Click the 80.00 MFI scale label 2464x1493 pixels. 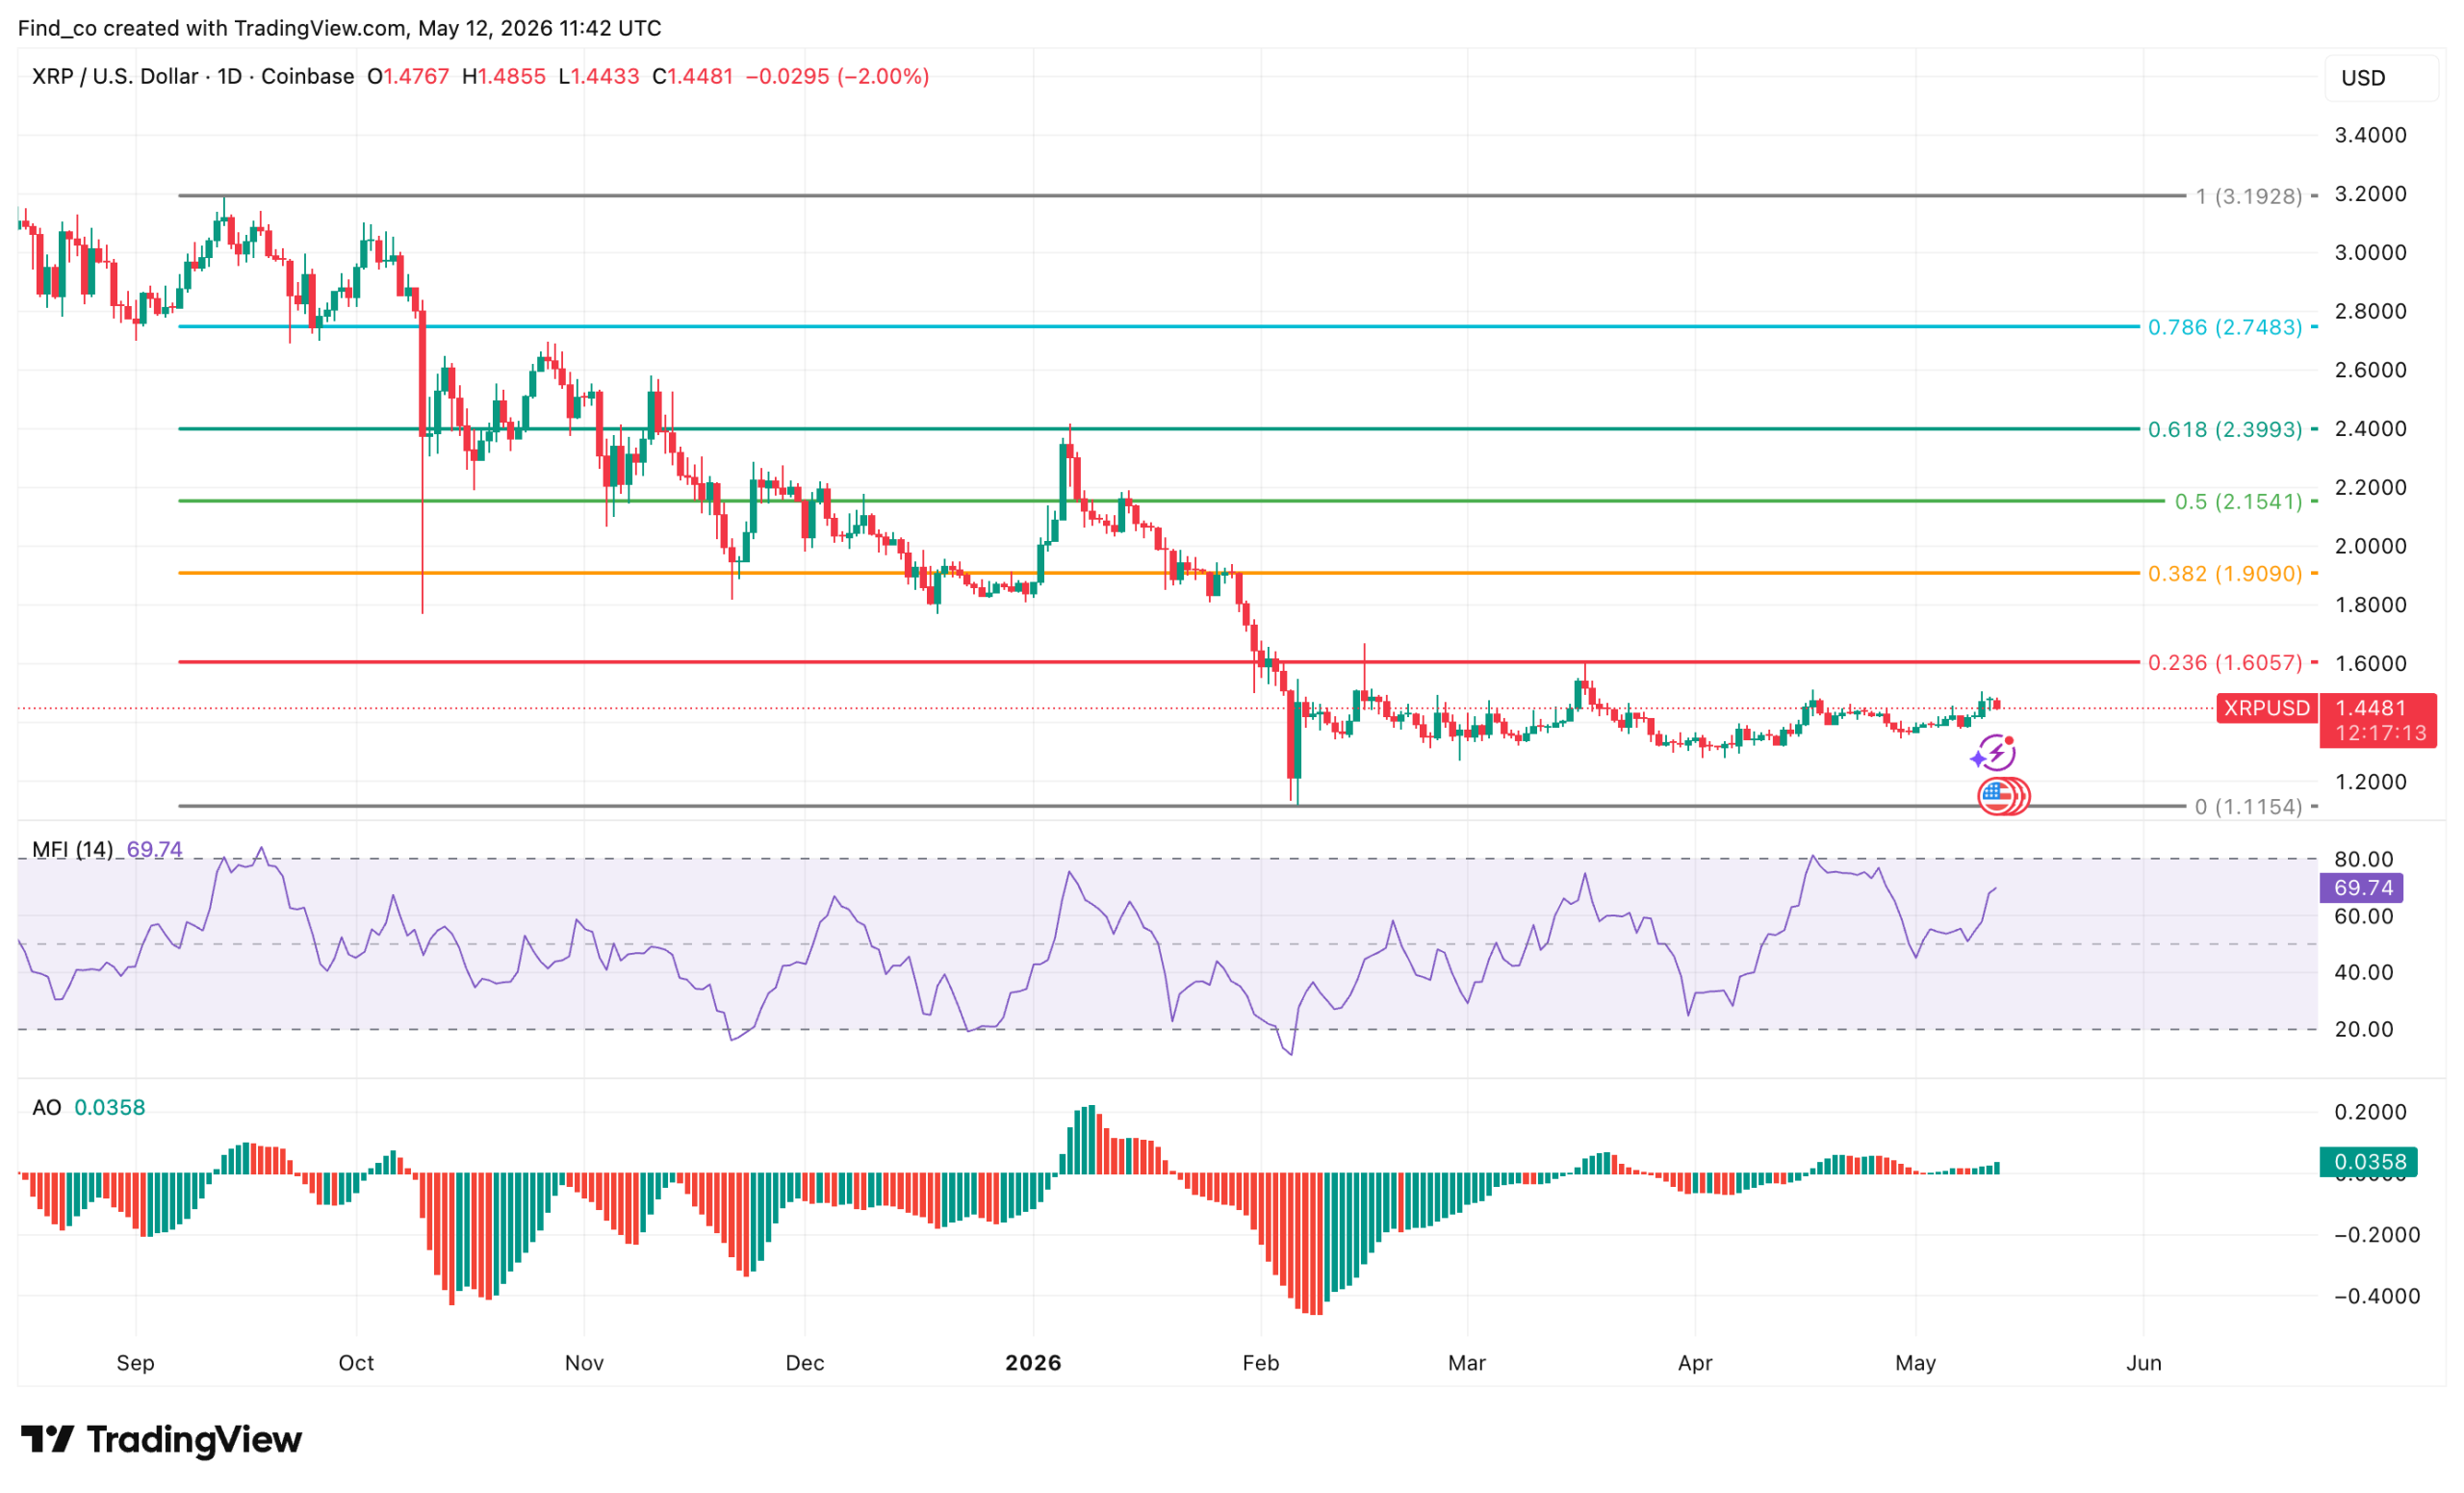click(x=2363, y=859)
